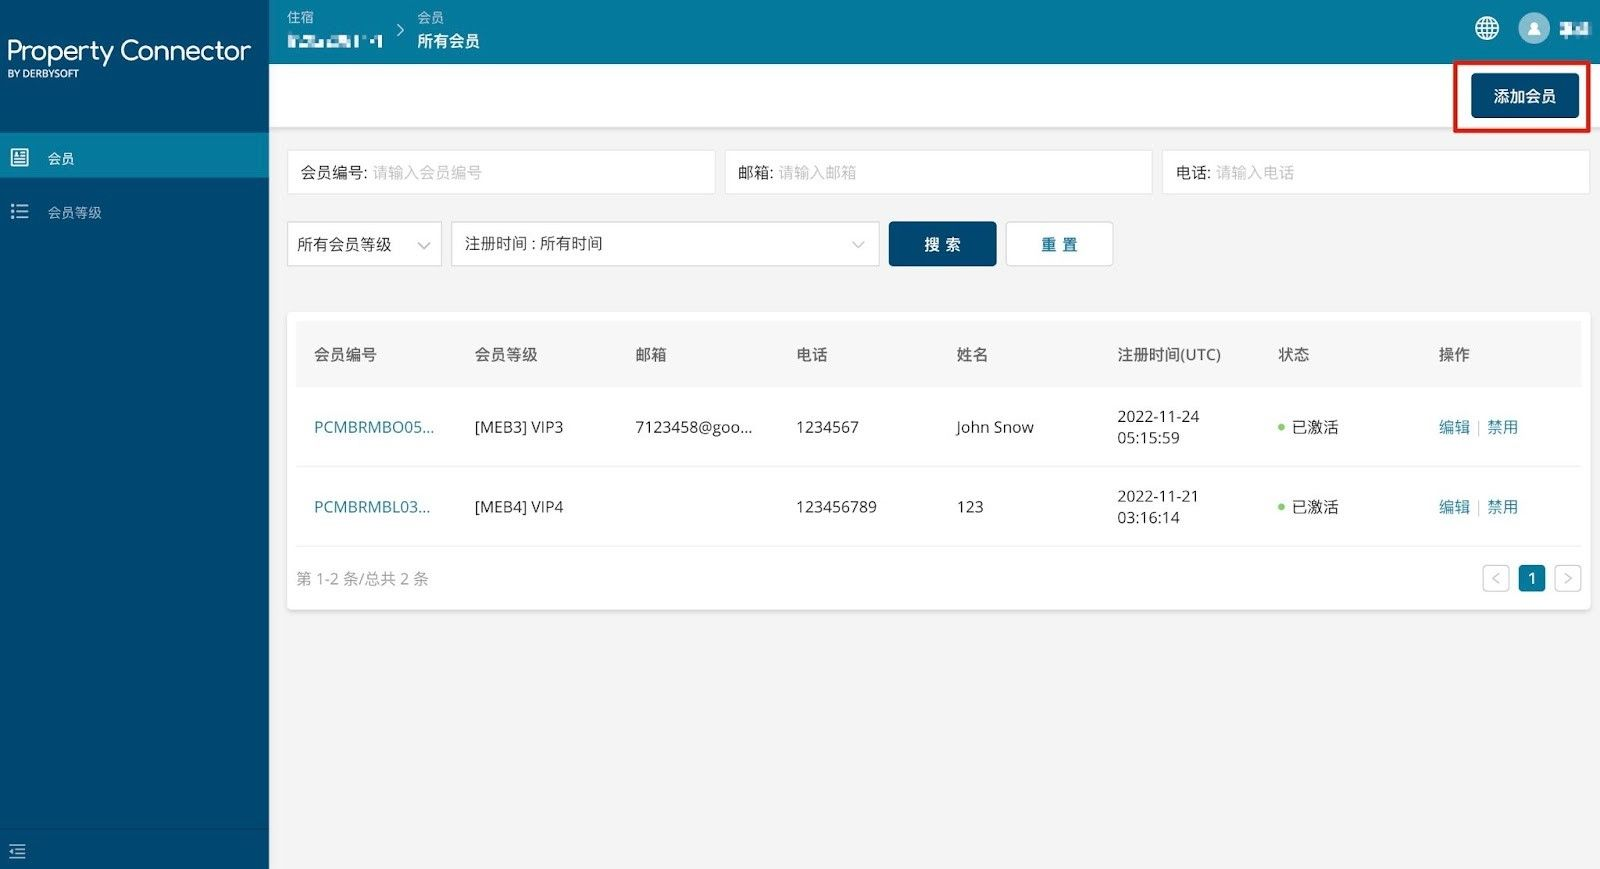Click the 住宿 breadcrumb
Screen dimensions: 1600x869
tap(300, 17)
